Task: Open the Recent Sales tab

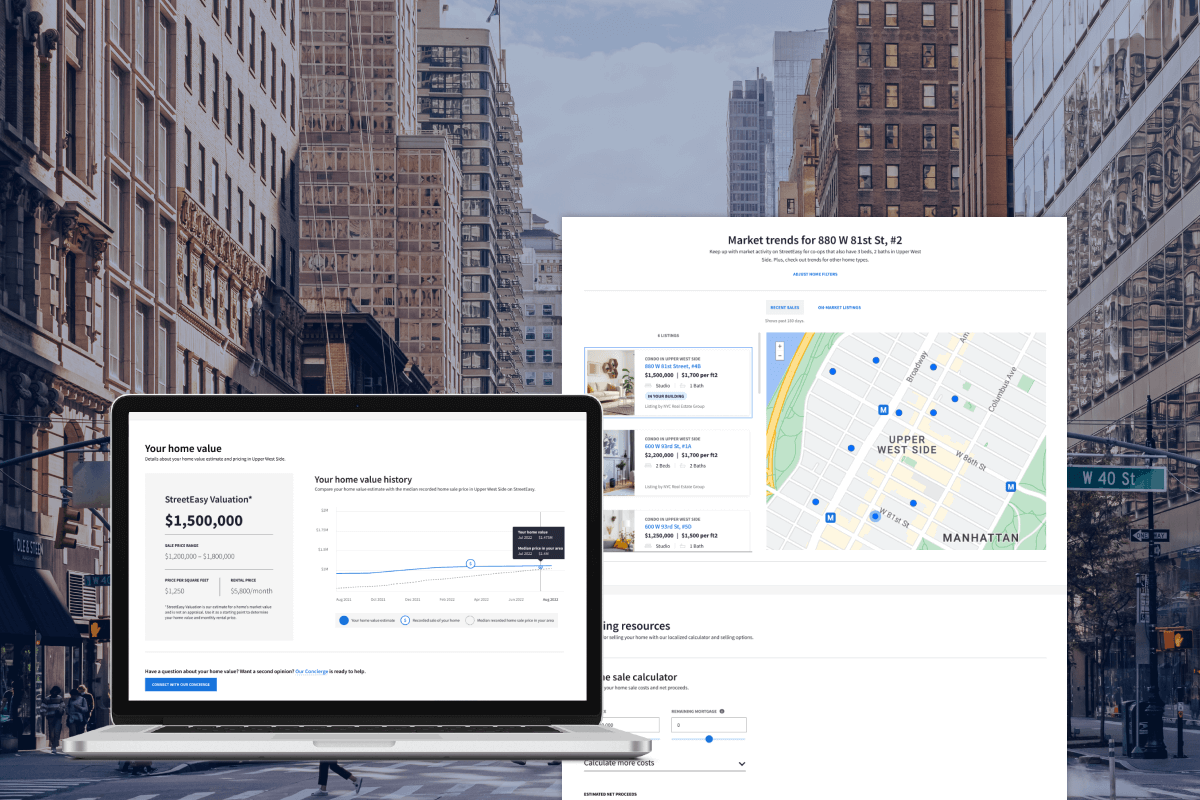Action: [786, 308]
